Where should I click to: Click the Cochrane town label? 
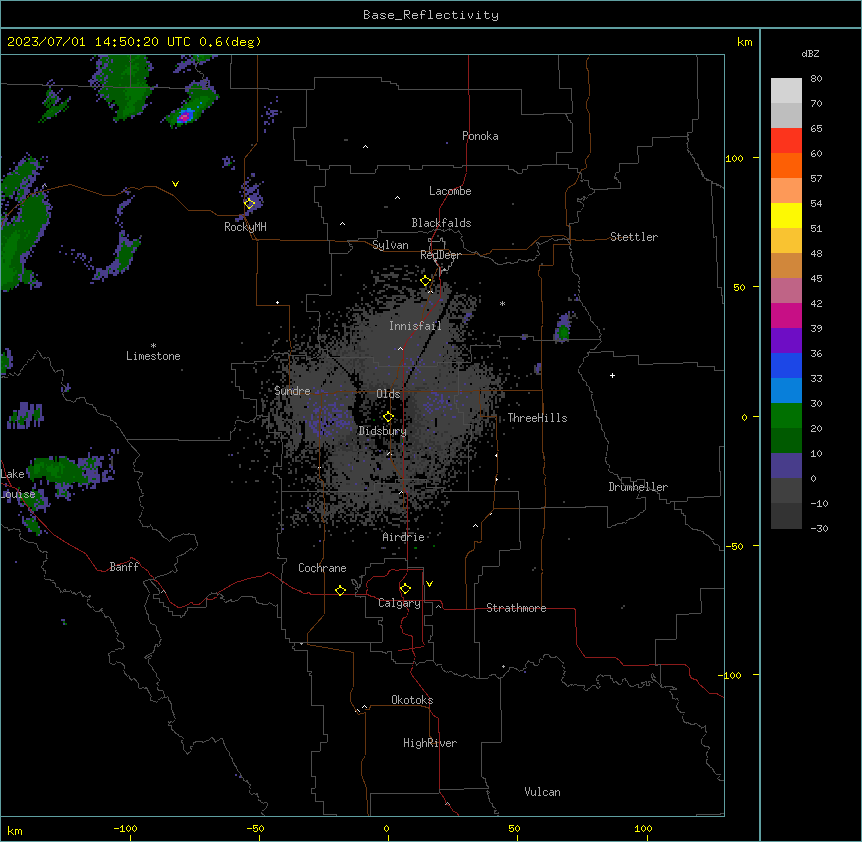(322, 568)
